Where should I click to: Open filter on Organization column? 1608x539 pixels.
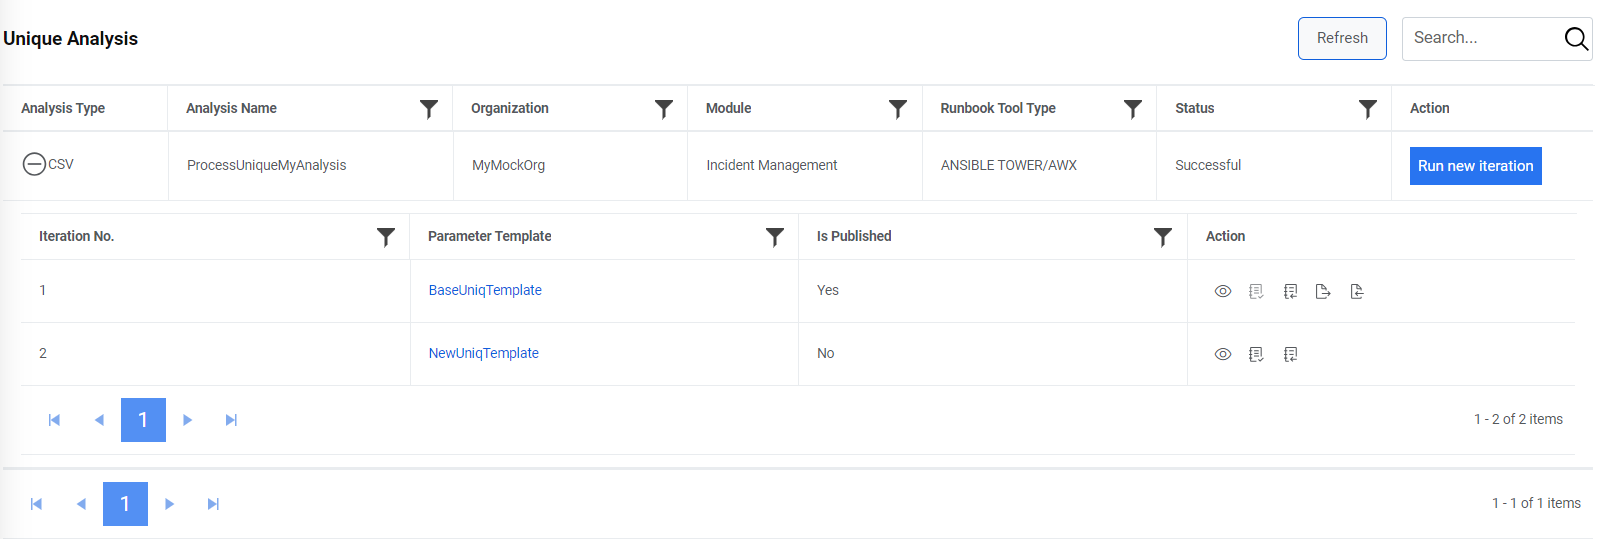pos(663,109)
